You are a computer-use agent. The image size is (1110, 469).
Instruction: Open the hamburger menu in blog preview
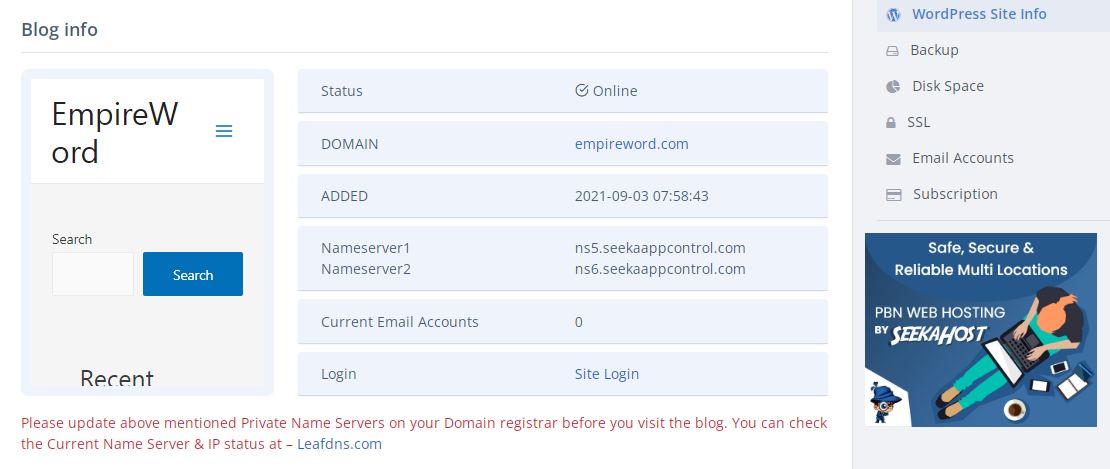(x=224, y=131)
